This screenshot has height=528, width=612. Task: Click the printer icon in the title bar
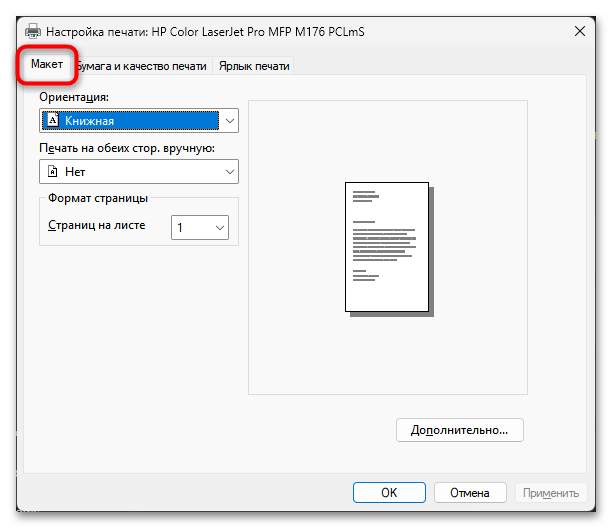(33, 31)
